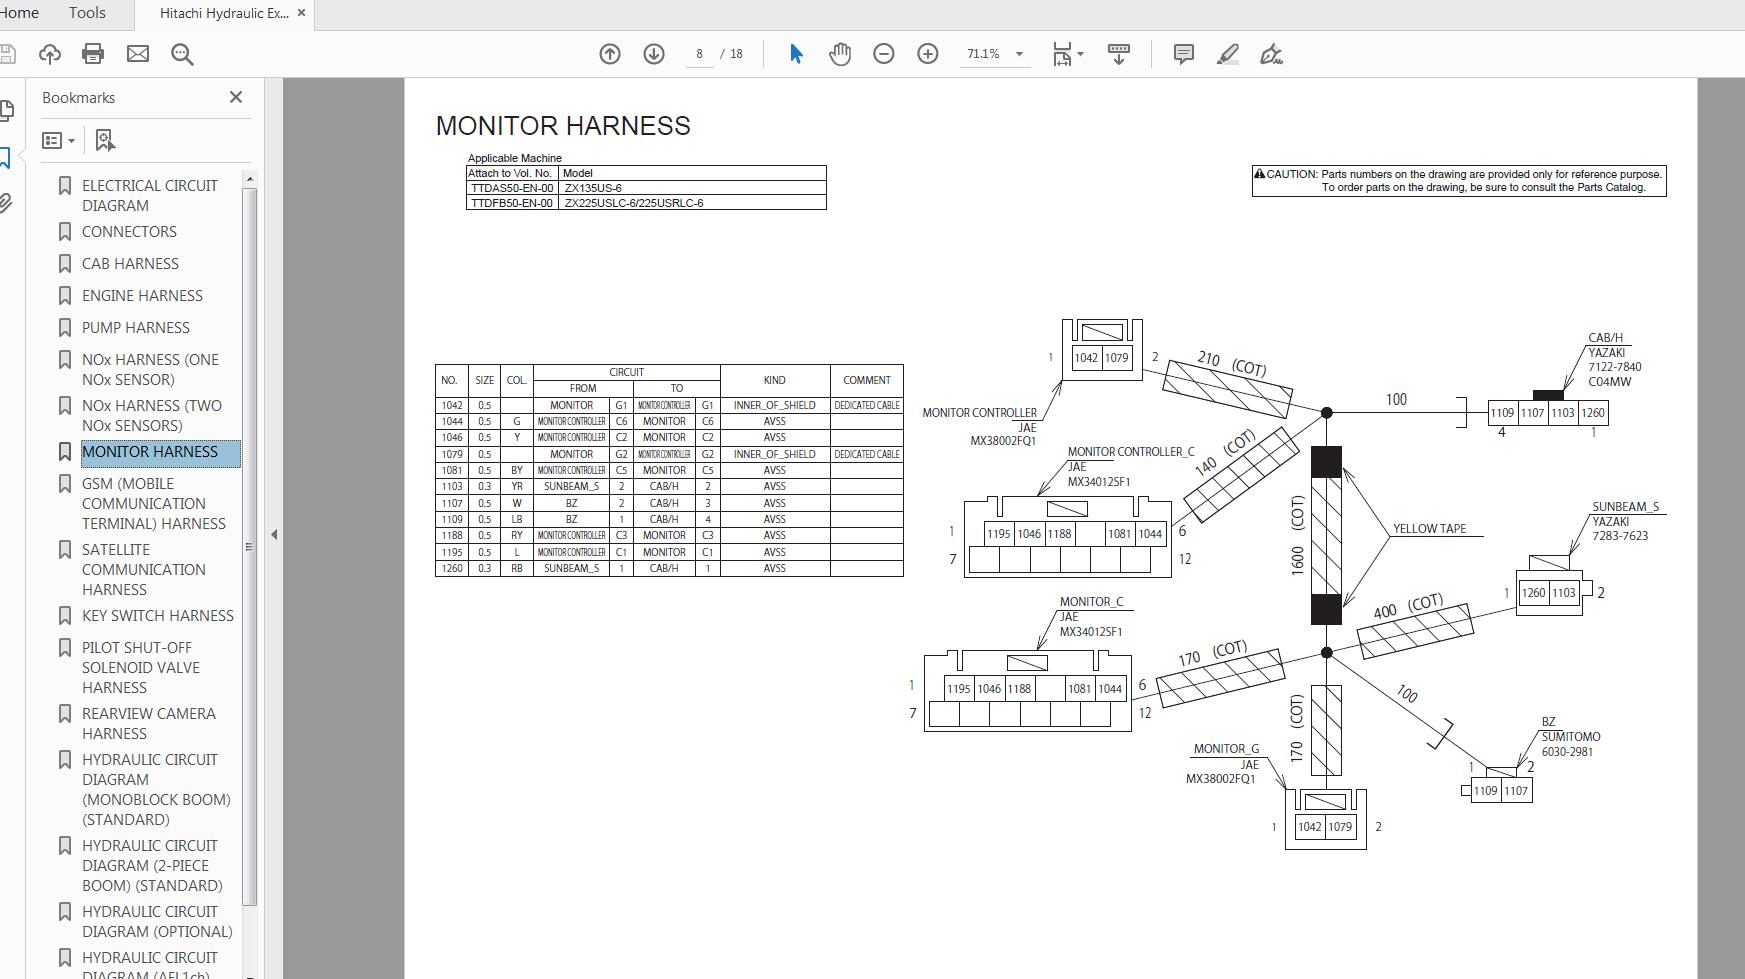The image size is (1745, 979).
Task: Send file by email envelope icon
Action: click(138, 54)
